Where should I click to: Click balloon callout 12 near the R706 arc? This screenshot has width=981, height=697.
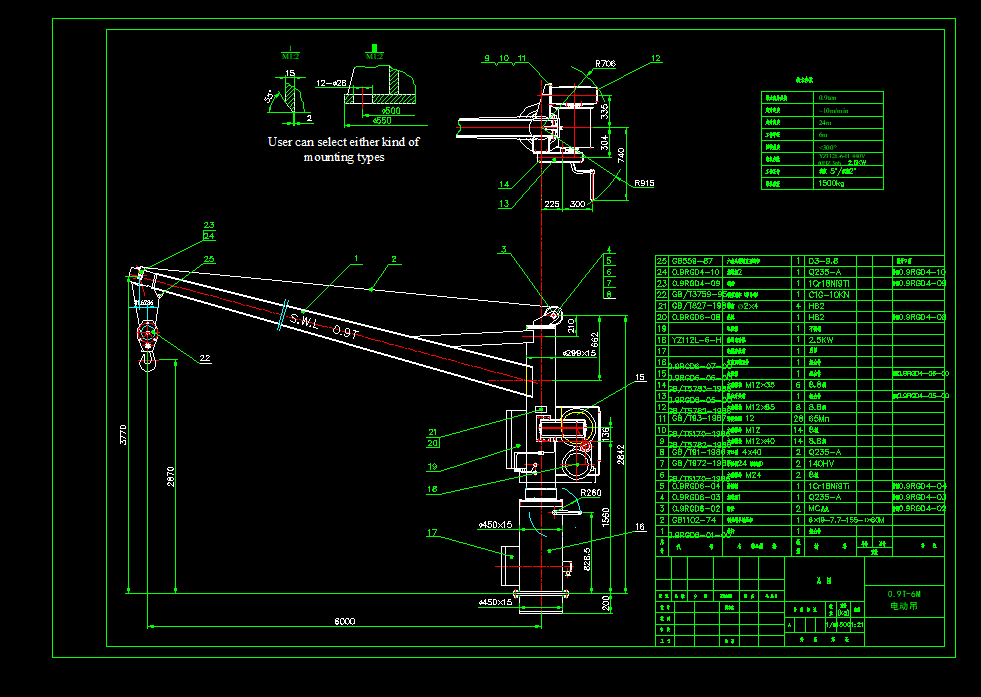point(655,60)
